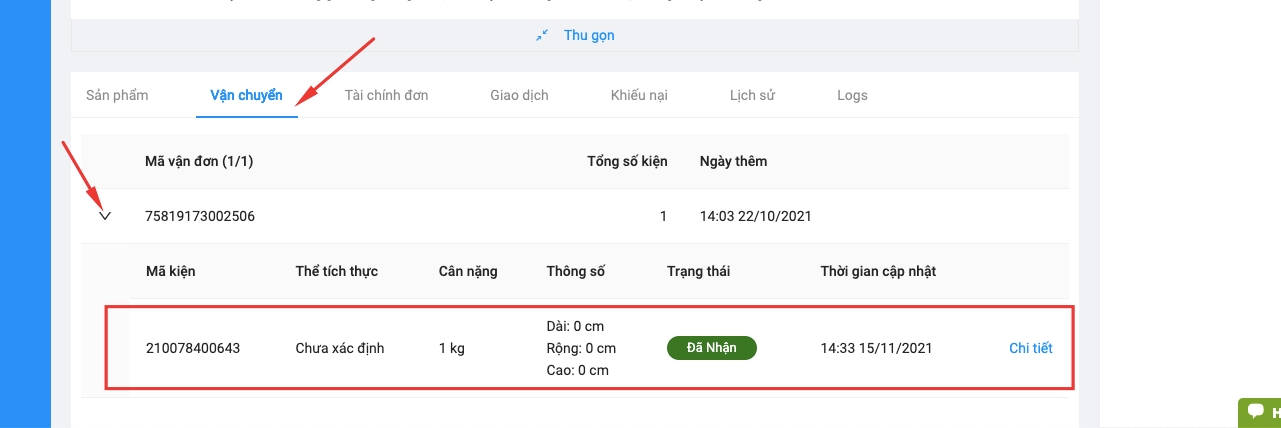Open the Chi tiết link for the package
The width and height of the screenshot is (1281, 428).
click(1030, 348)
